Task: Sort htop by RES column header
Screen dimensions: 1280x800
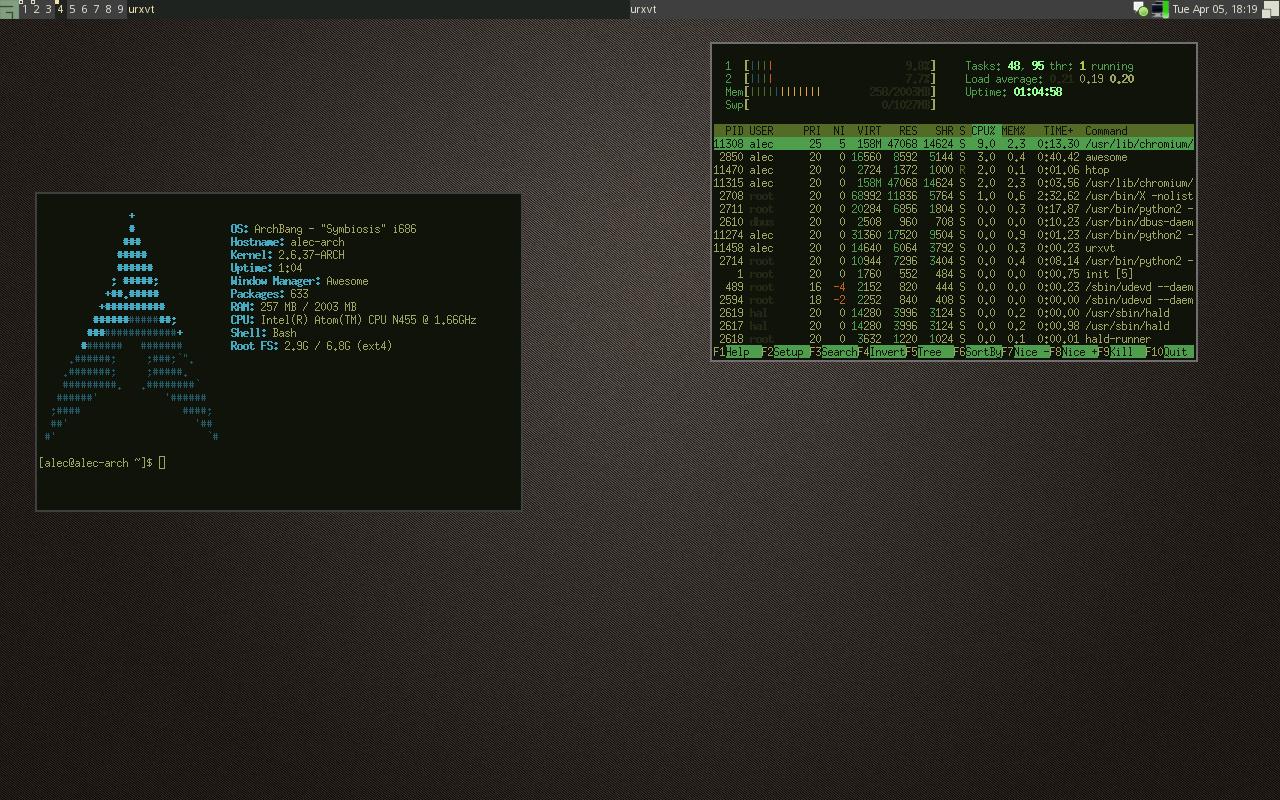Action: pyautogui.click(x=908, y=131)
